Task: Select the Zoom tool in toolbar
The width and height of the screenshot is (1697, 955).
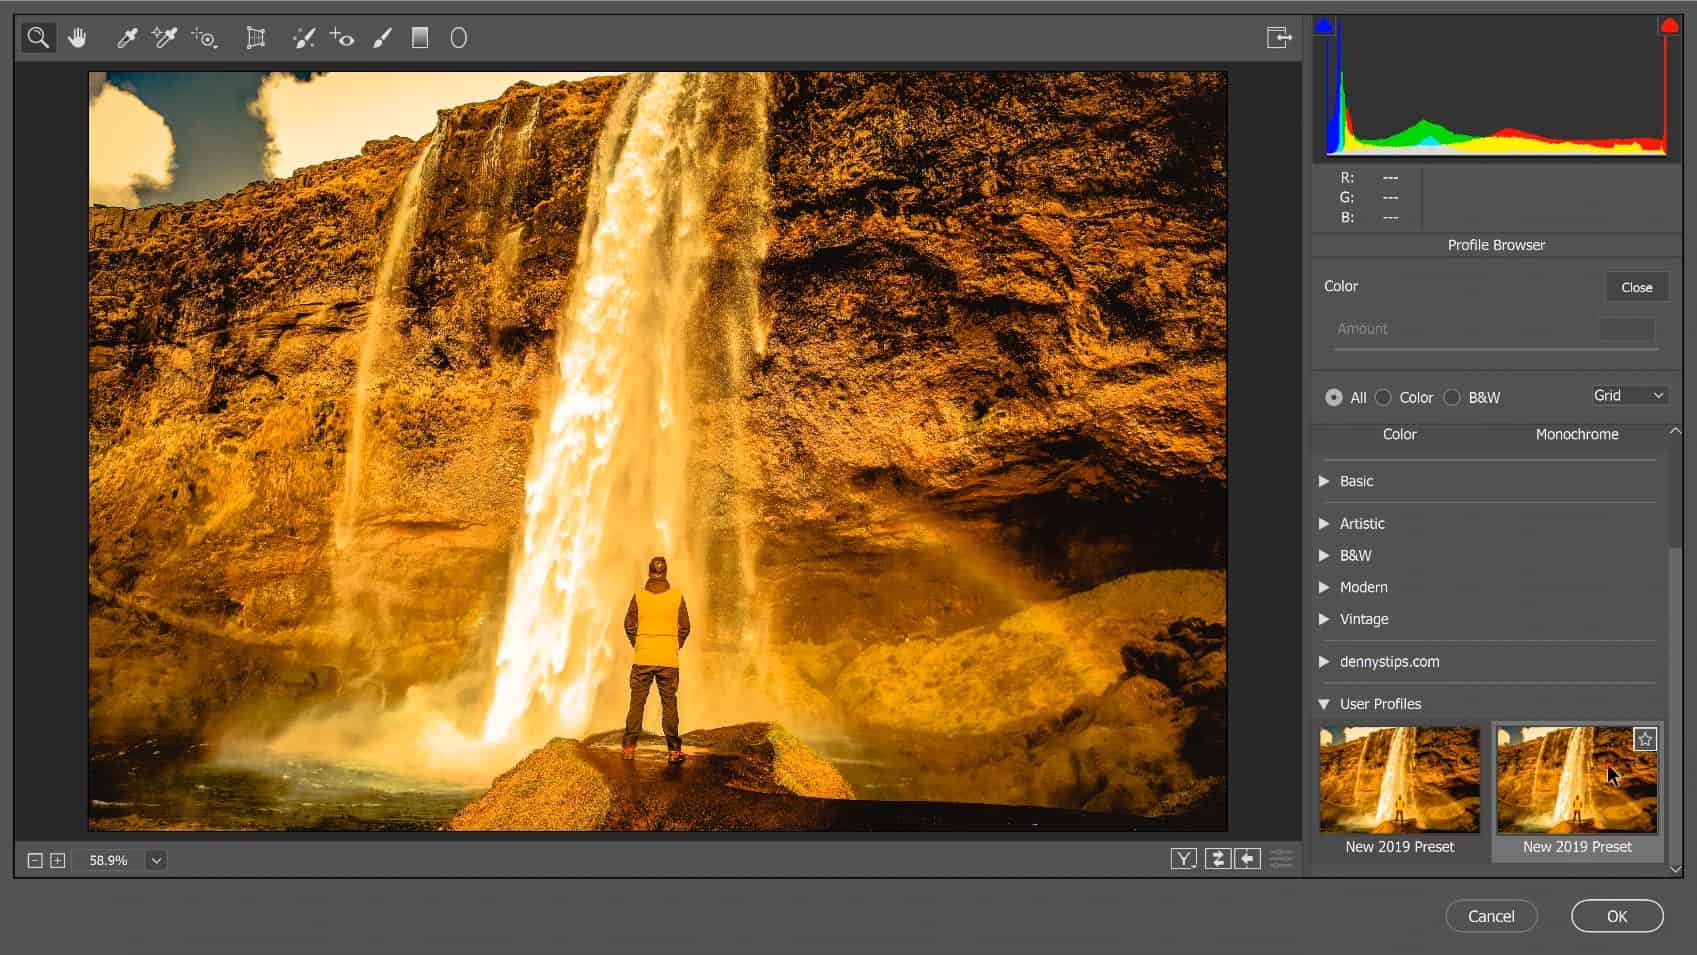Action: click(38, 38)
